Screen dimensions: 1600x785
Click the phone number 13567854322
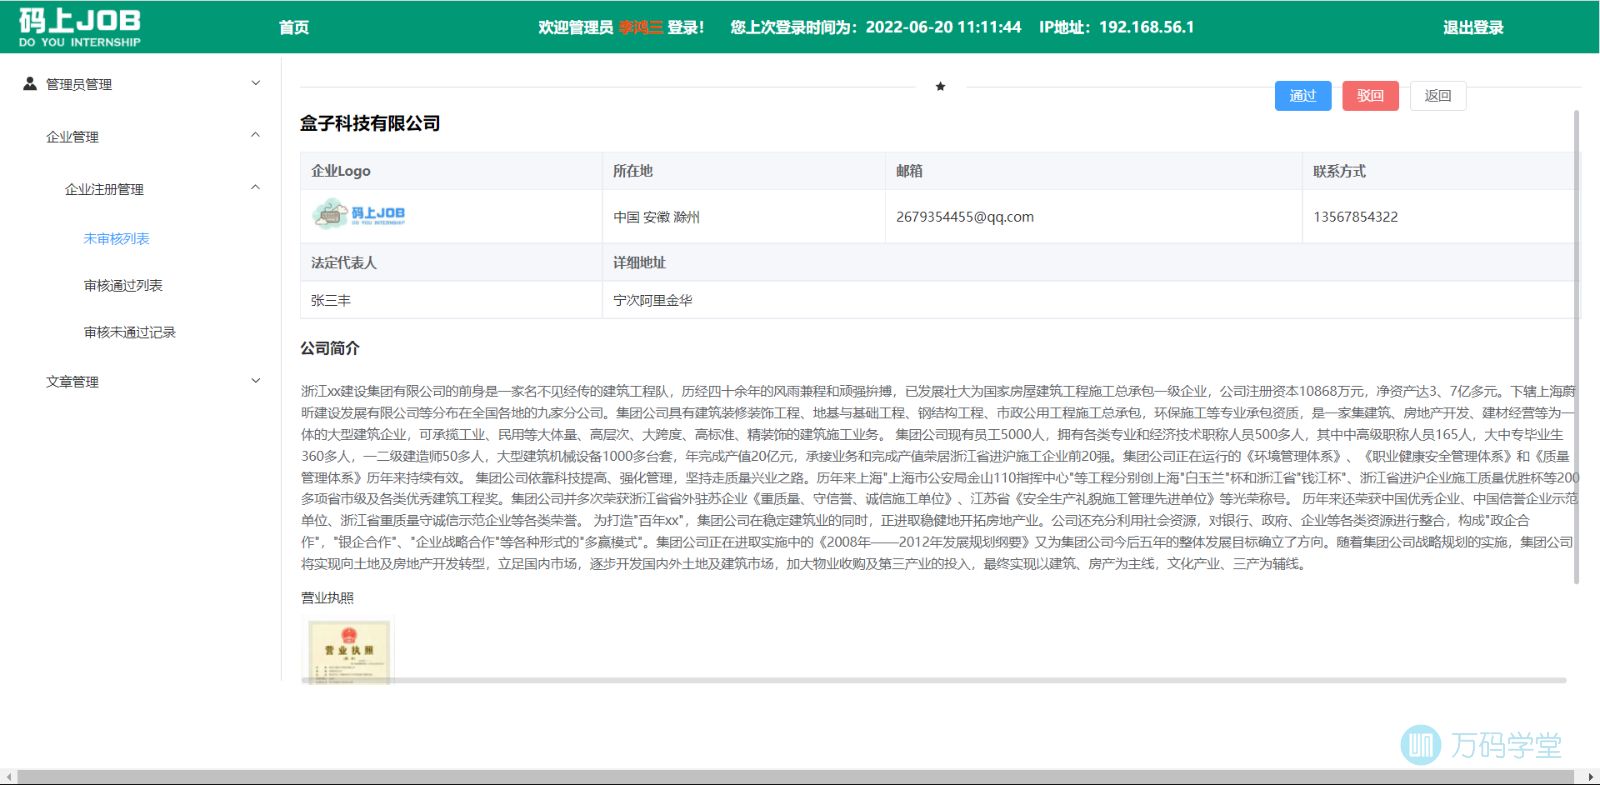pyautogui.click(x=1355, y=217)
